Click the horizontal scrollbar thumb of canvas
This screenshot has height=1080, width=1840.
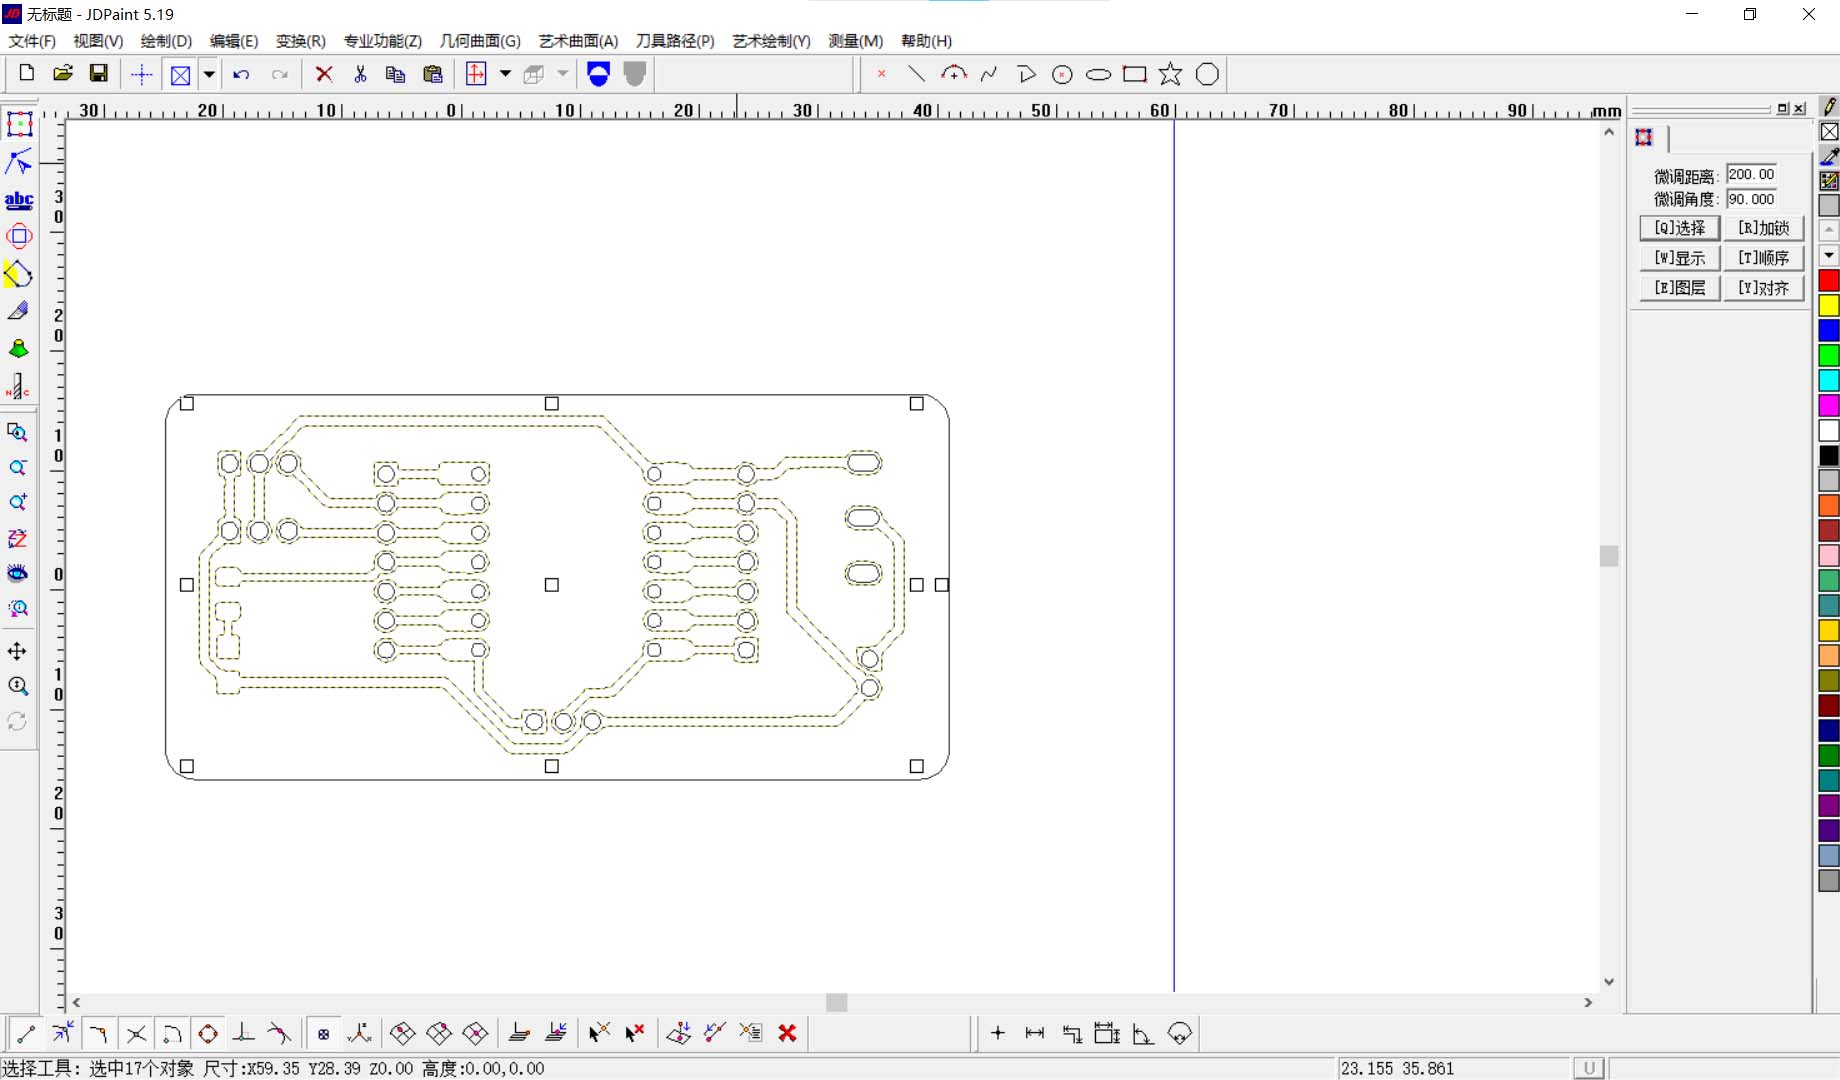pos(837,1002)
